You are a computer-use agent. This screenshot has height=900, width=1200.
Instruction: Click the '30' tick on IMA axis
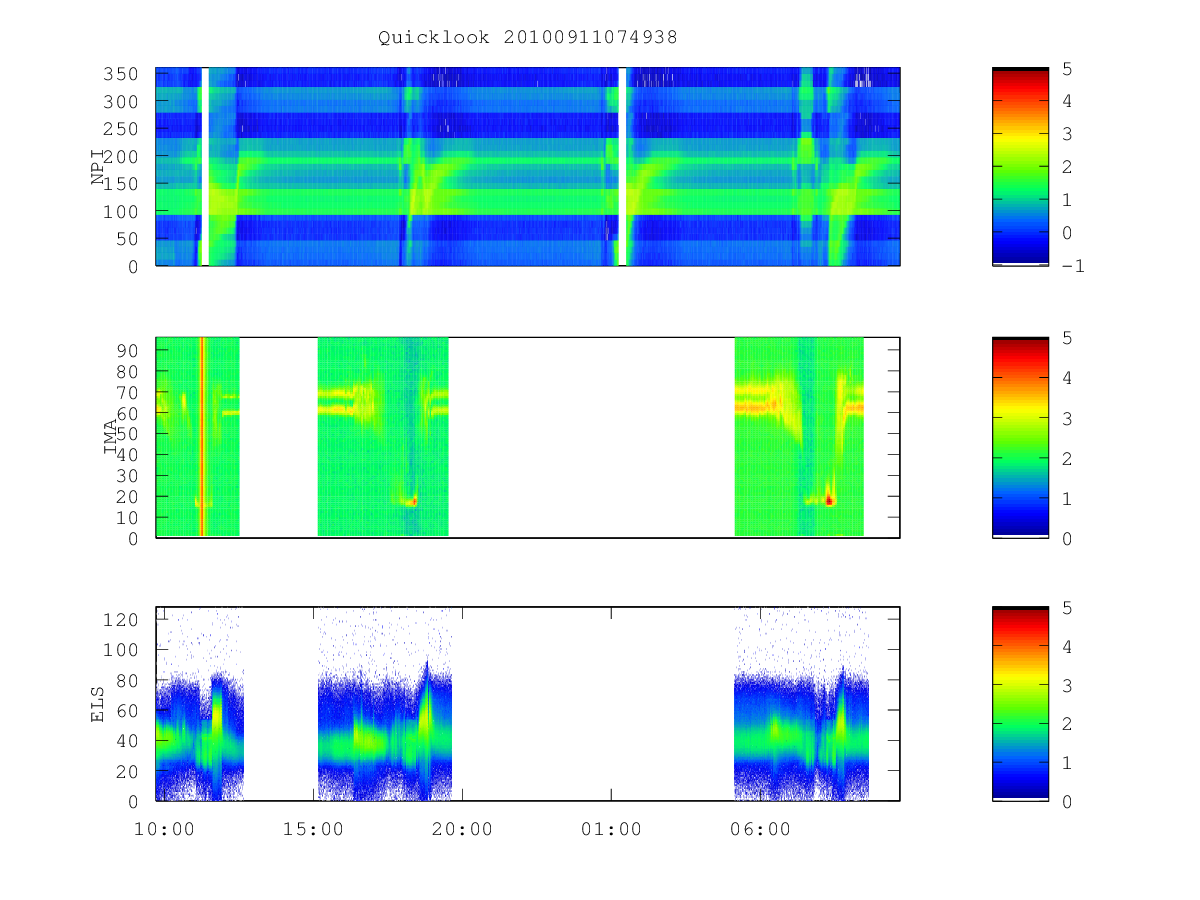tap(126, 476)
